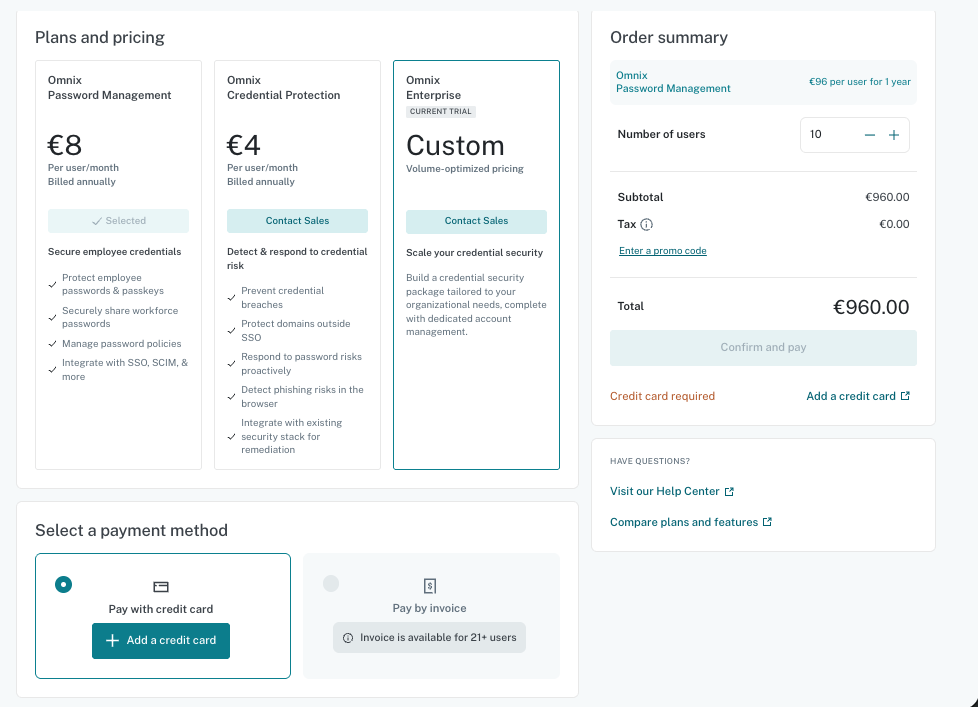This screenshot has width=978, height=707.
Task: Click Select a payment method heading
Action: tap(132, 531)
